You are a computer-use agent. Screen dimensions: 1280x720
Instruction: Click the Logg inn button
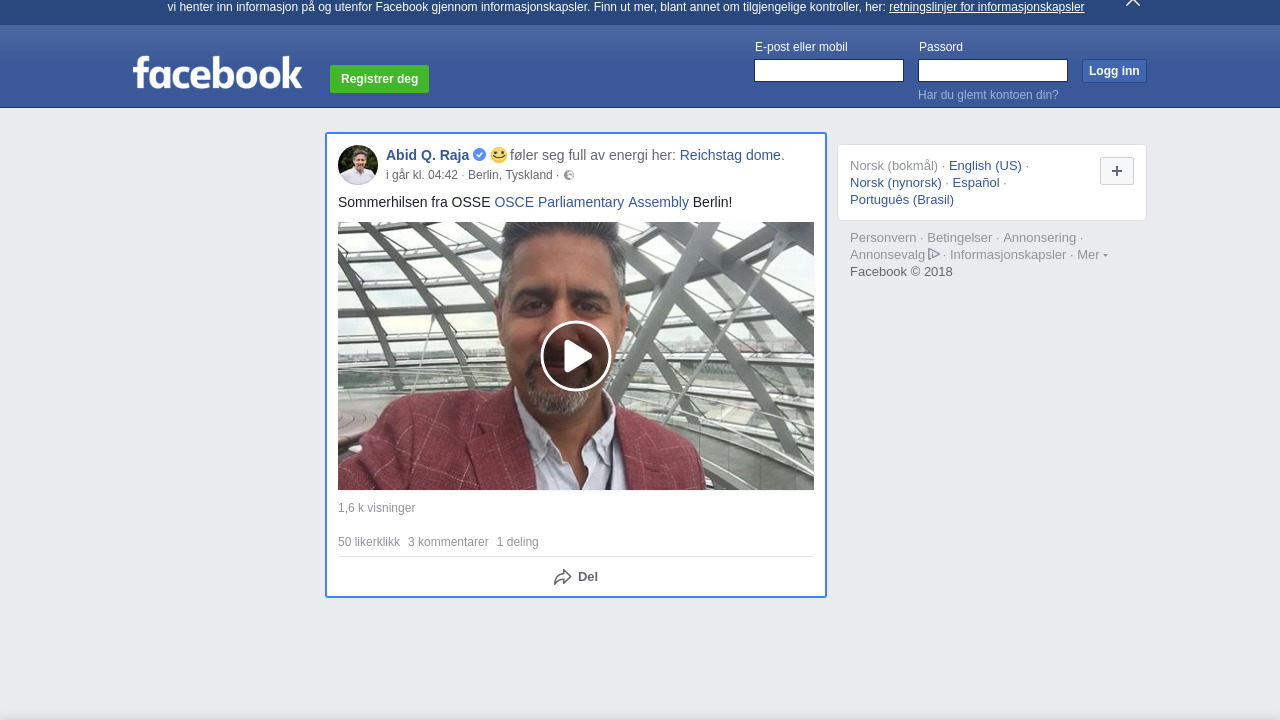pyautogui.click(x=1114, y=71)
